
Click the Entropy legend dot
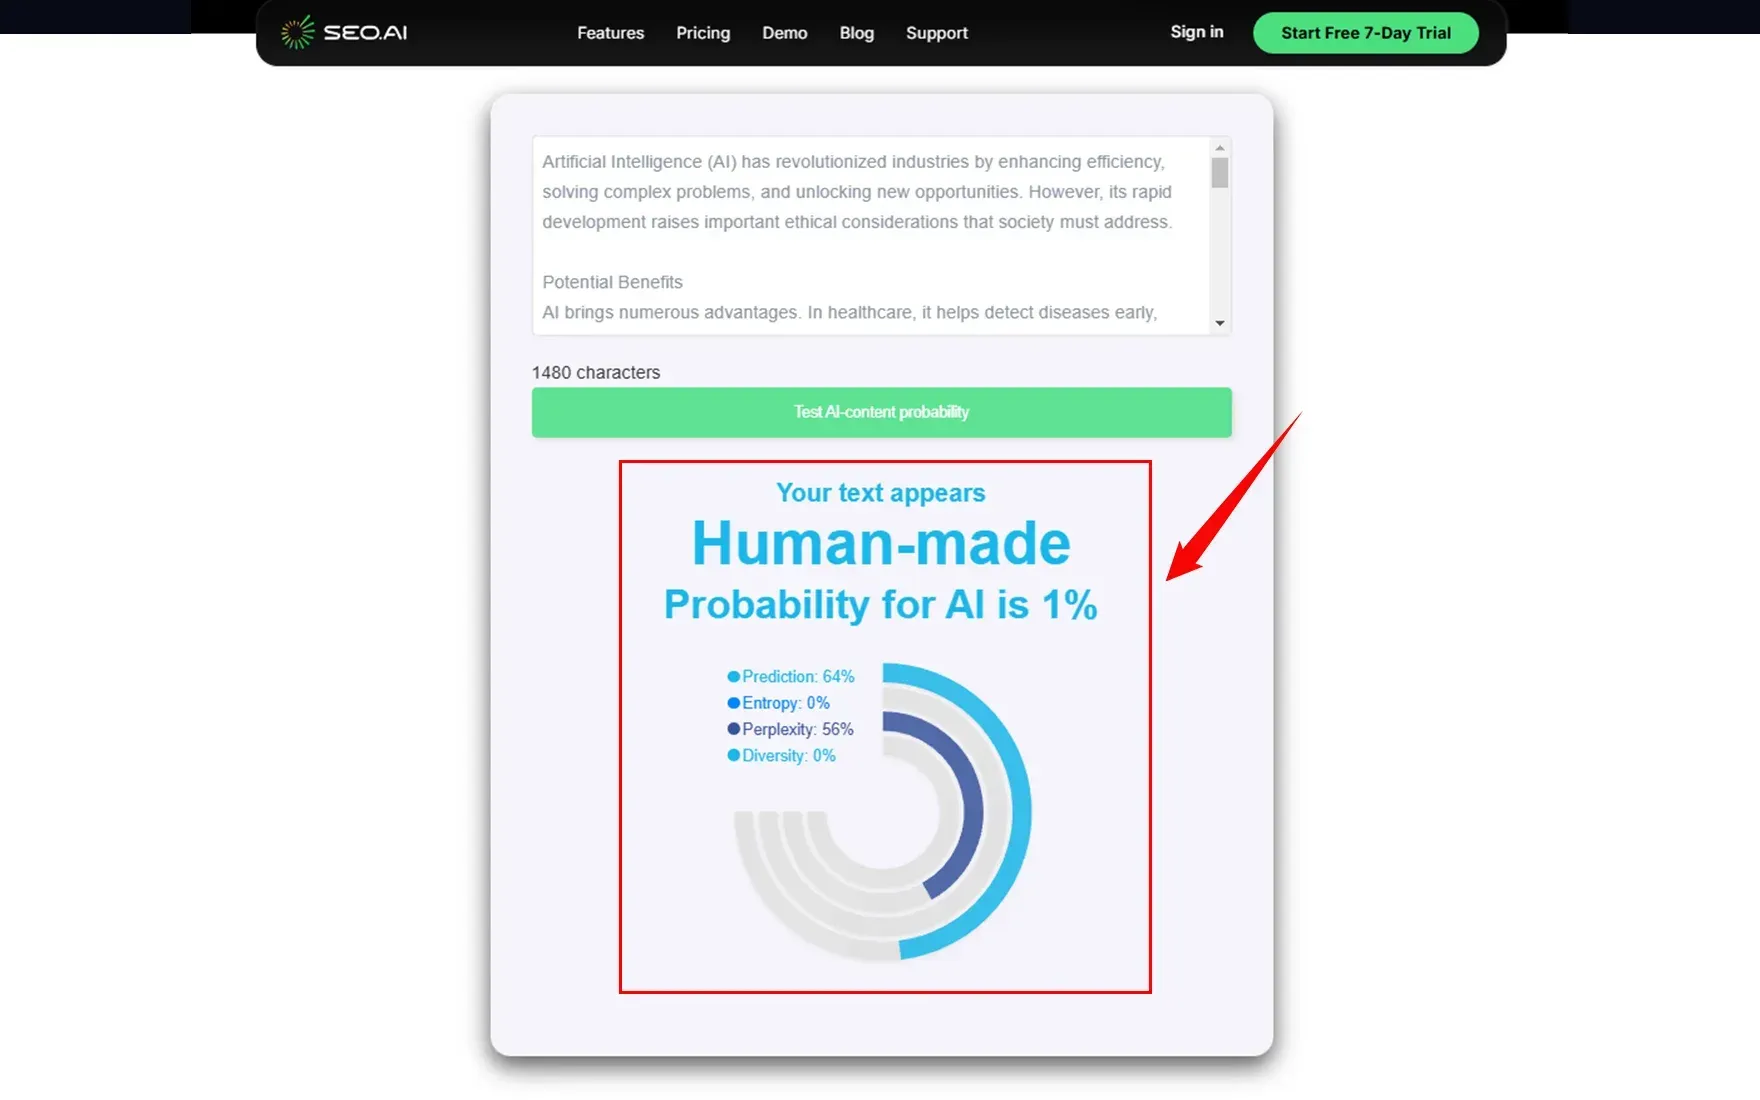point(733,702)
